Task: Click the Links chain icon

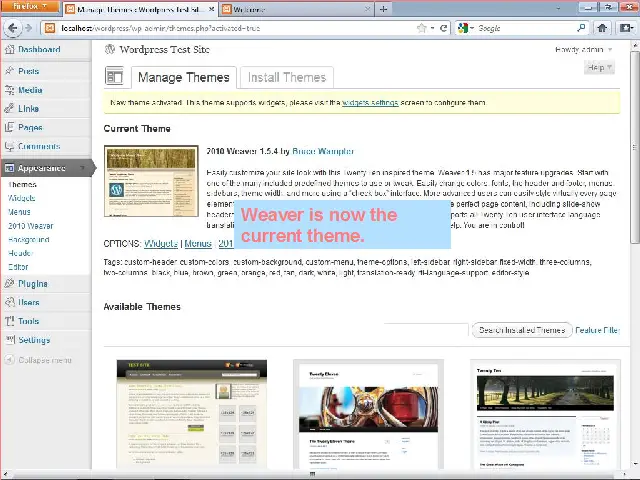Action: [9, 109]
